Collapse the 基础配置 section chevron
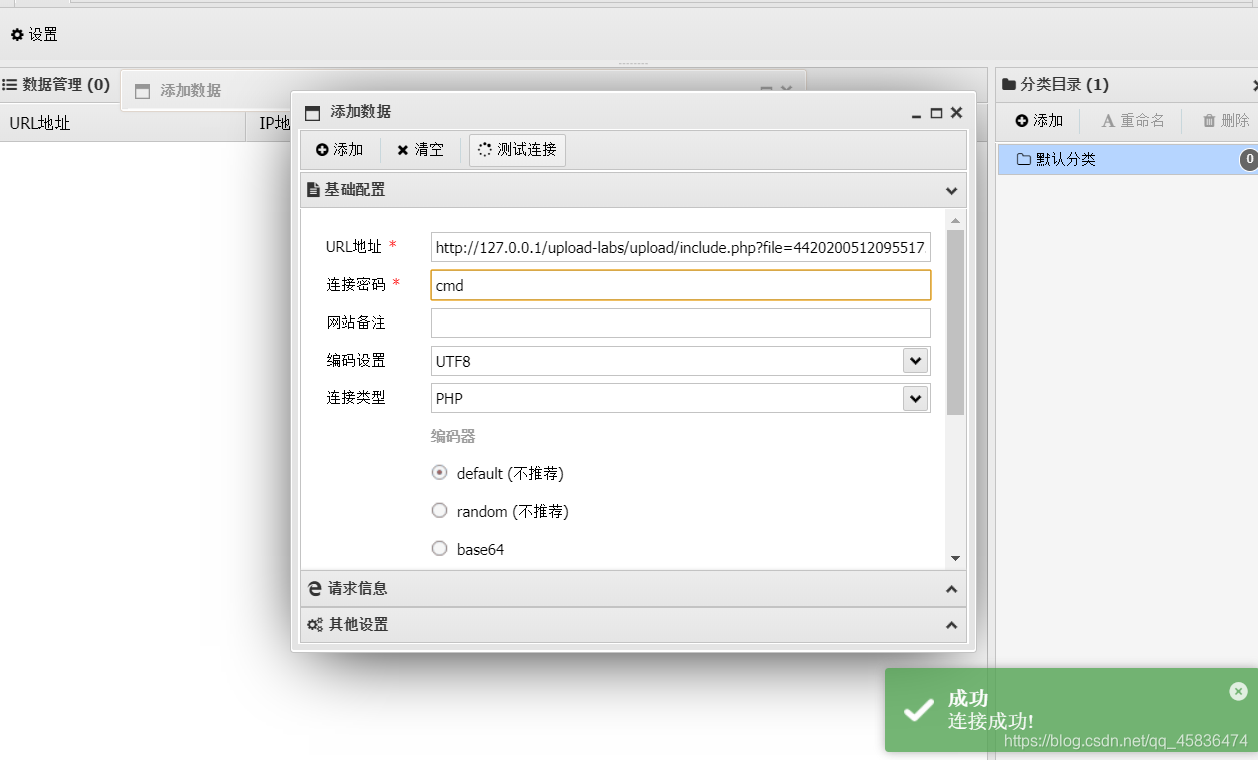Viewport: 1258px width, 760px height. pos(951,190)
